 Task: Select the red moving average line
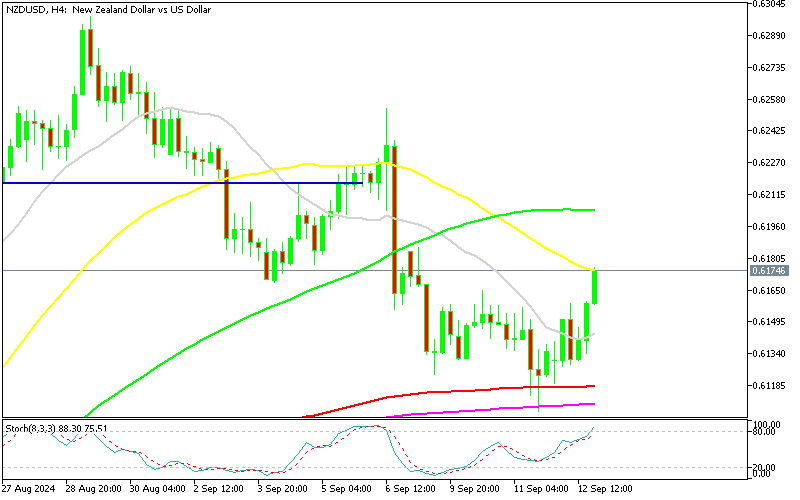coord(450,391)
